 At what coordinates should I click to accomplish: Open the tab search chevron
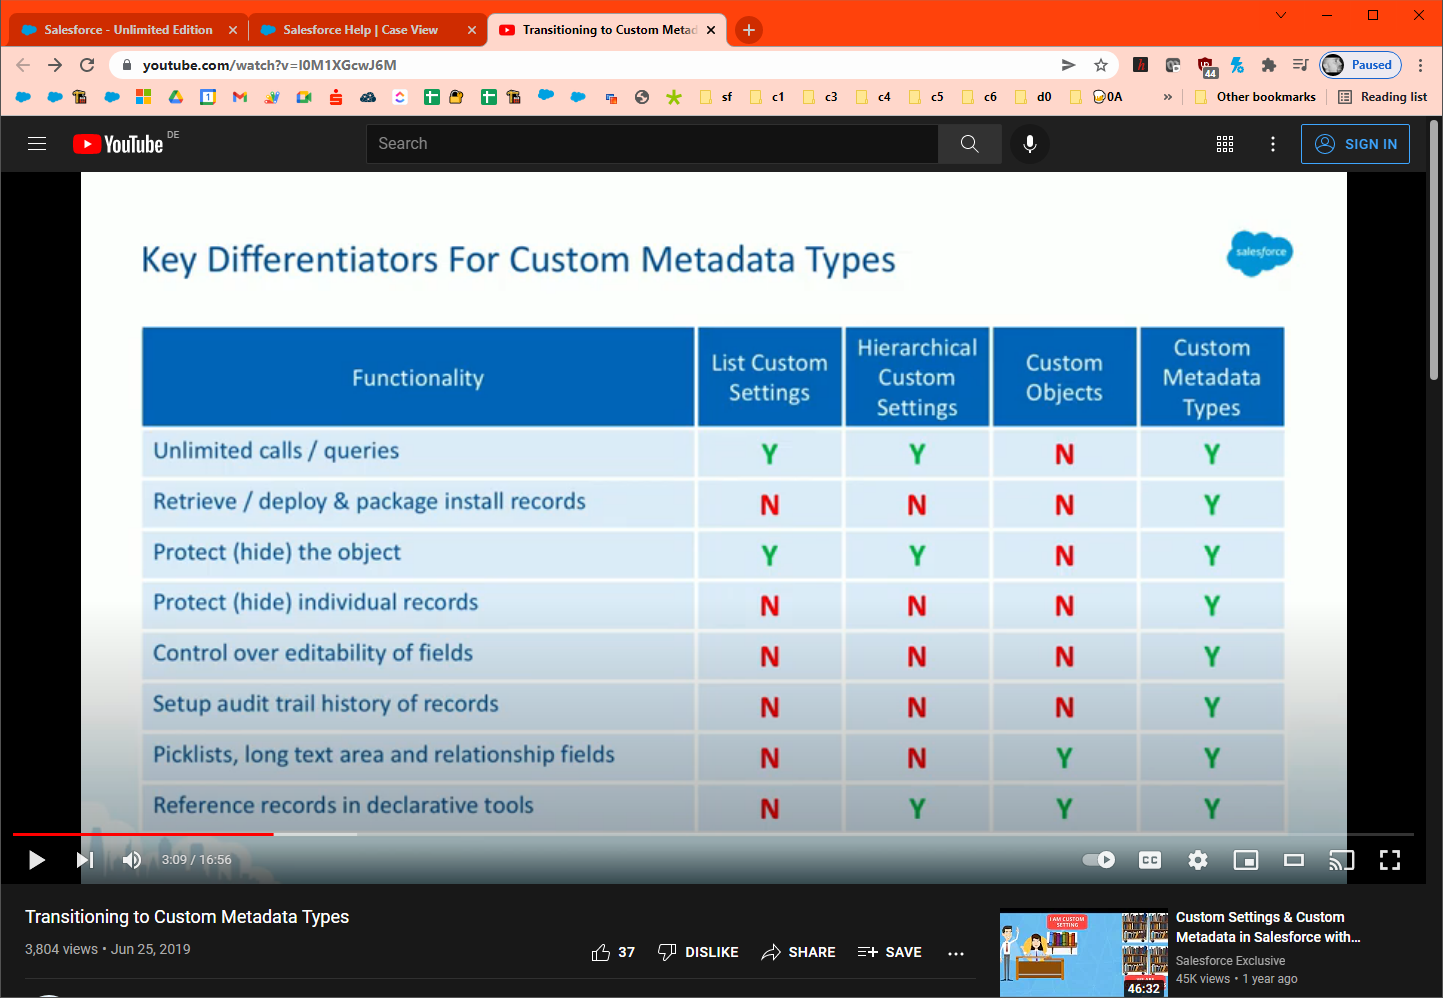[1280, 15]
